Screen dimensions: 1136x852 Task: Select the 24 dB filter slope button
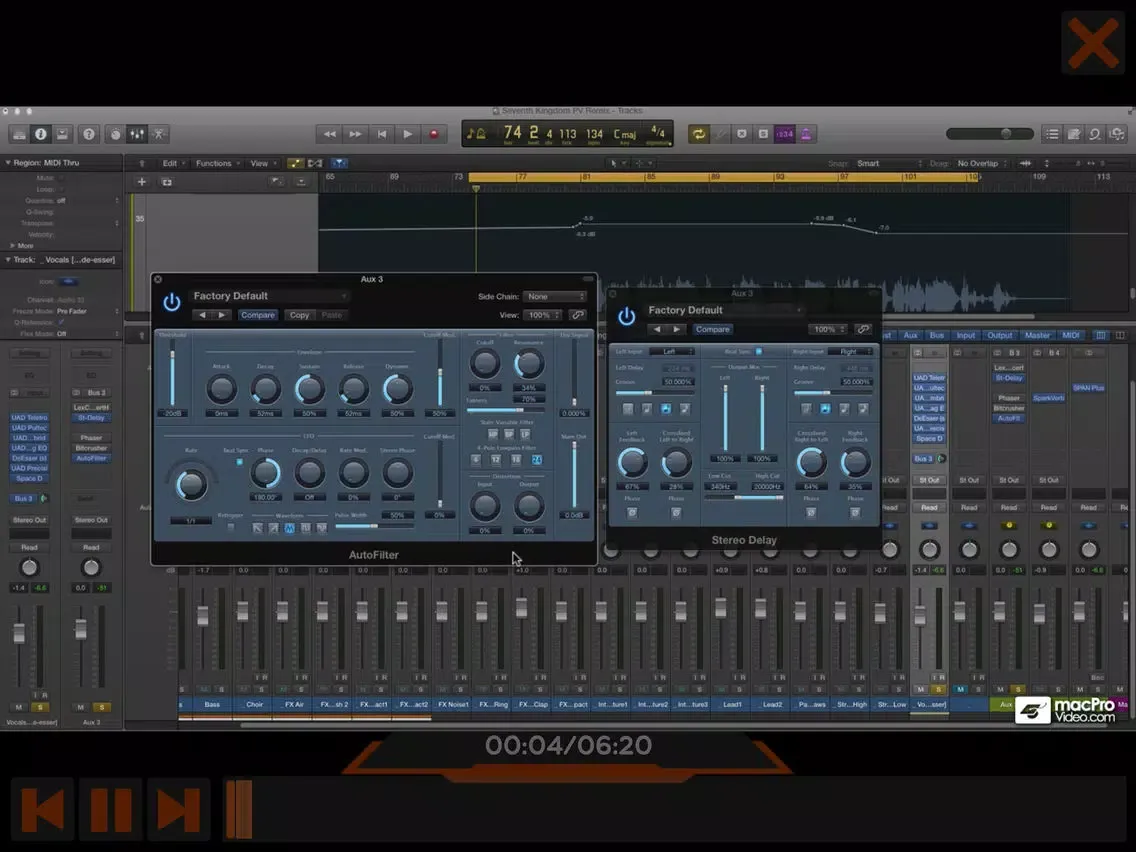(537, 459)
